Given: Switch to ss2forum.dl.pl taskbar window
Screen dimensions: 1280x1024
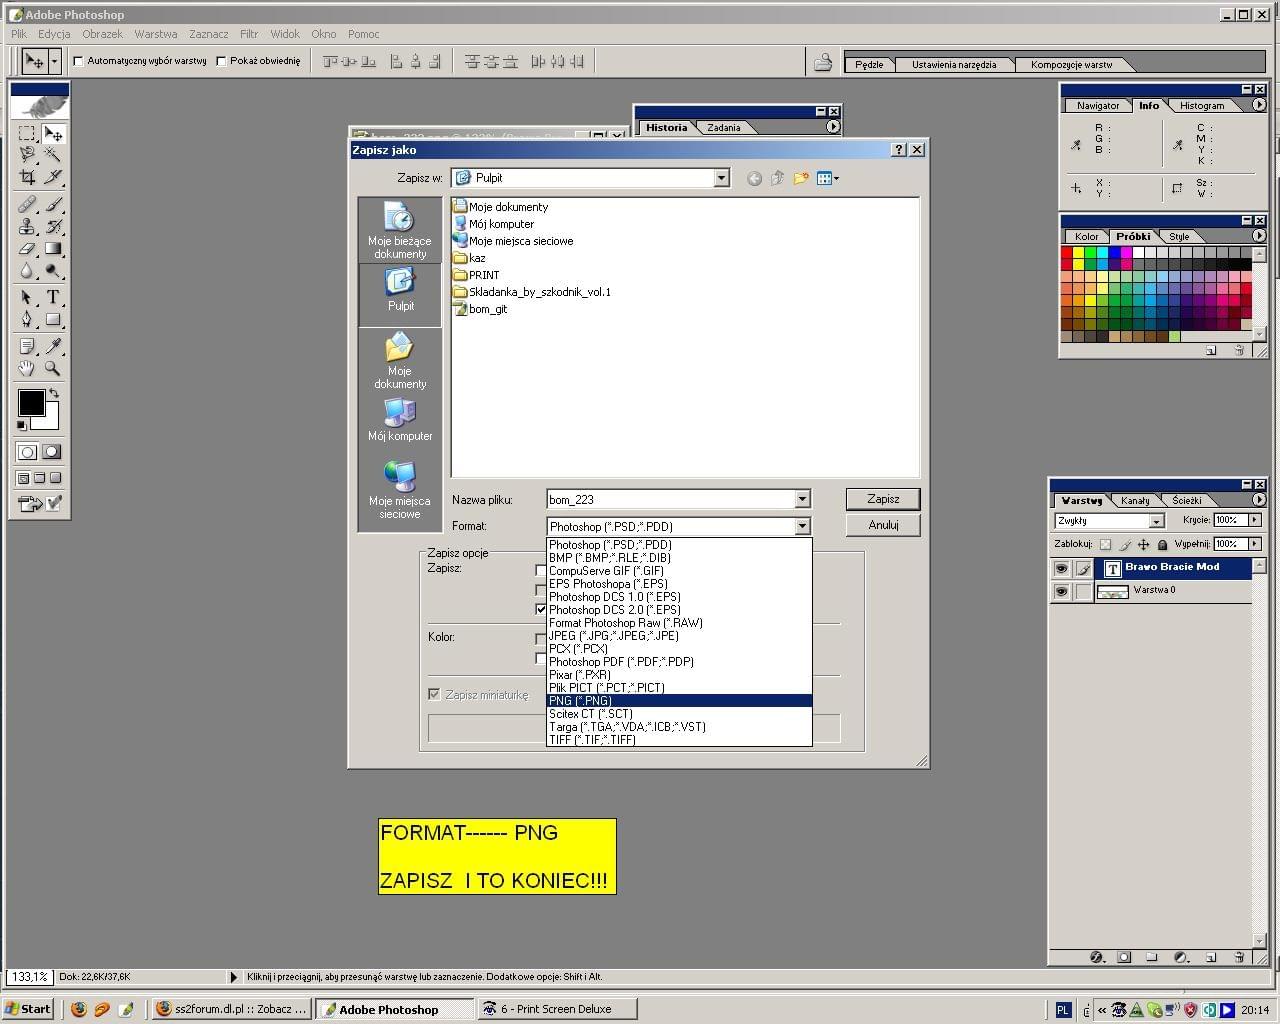Looking at the screenshot, I should (x=232, y=1009).
